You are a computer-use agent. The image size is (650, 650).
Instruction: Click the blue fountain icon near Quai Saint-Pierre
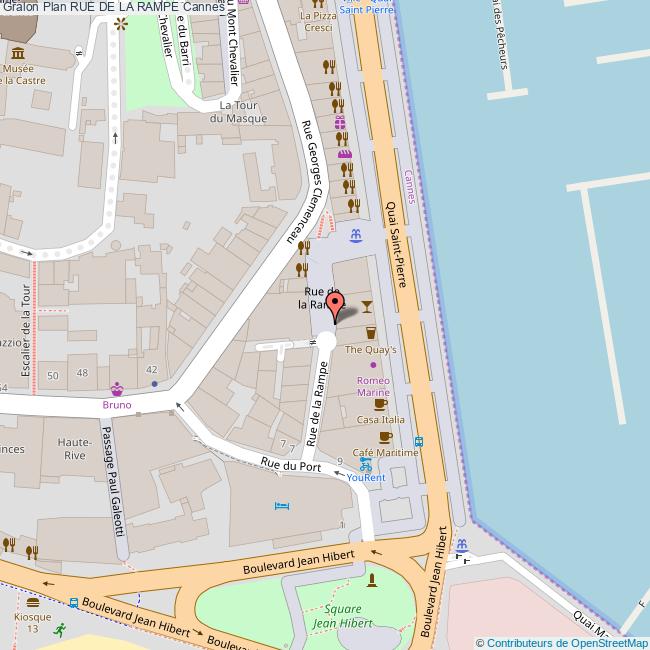click(356, 236)
